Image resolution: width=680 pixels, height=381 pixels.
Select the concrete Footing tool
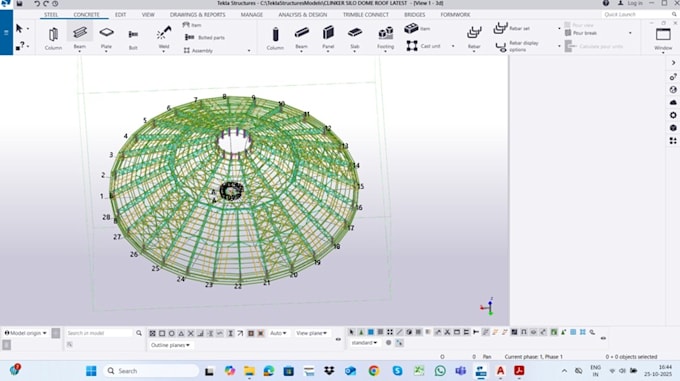[385, 38]
